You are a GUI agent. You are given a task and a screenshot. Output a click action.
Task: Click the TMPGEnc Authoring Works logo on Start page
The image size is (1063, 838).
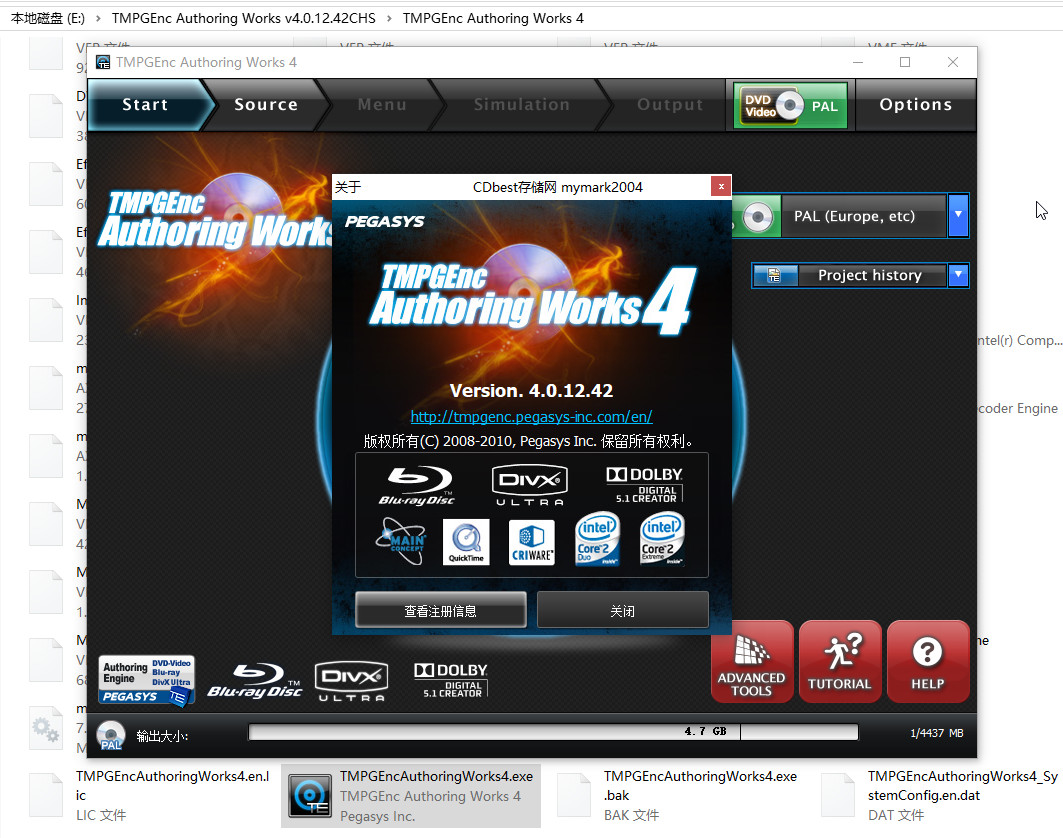point(216,219)
